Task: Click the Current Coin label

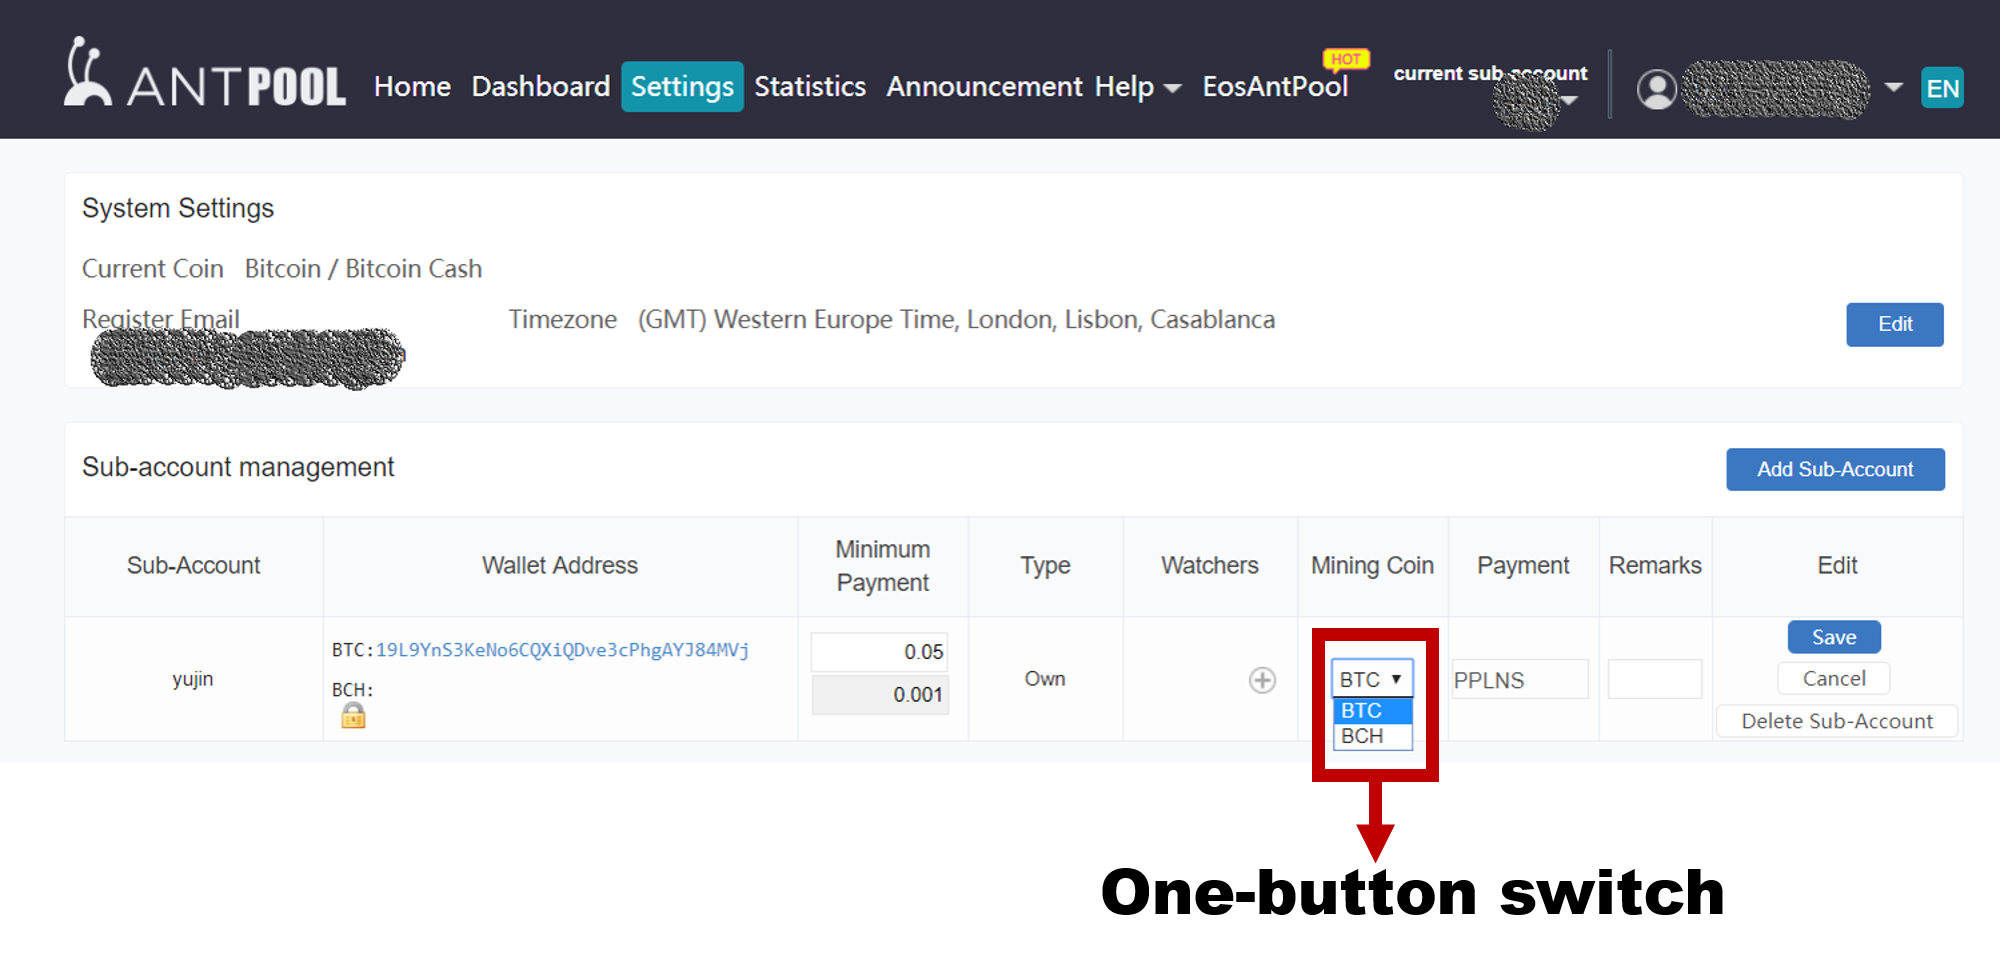Action: [x=153, y=269]
